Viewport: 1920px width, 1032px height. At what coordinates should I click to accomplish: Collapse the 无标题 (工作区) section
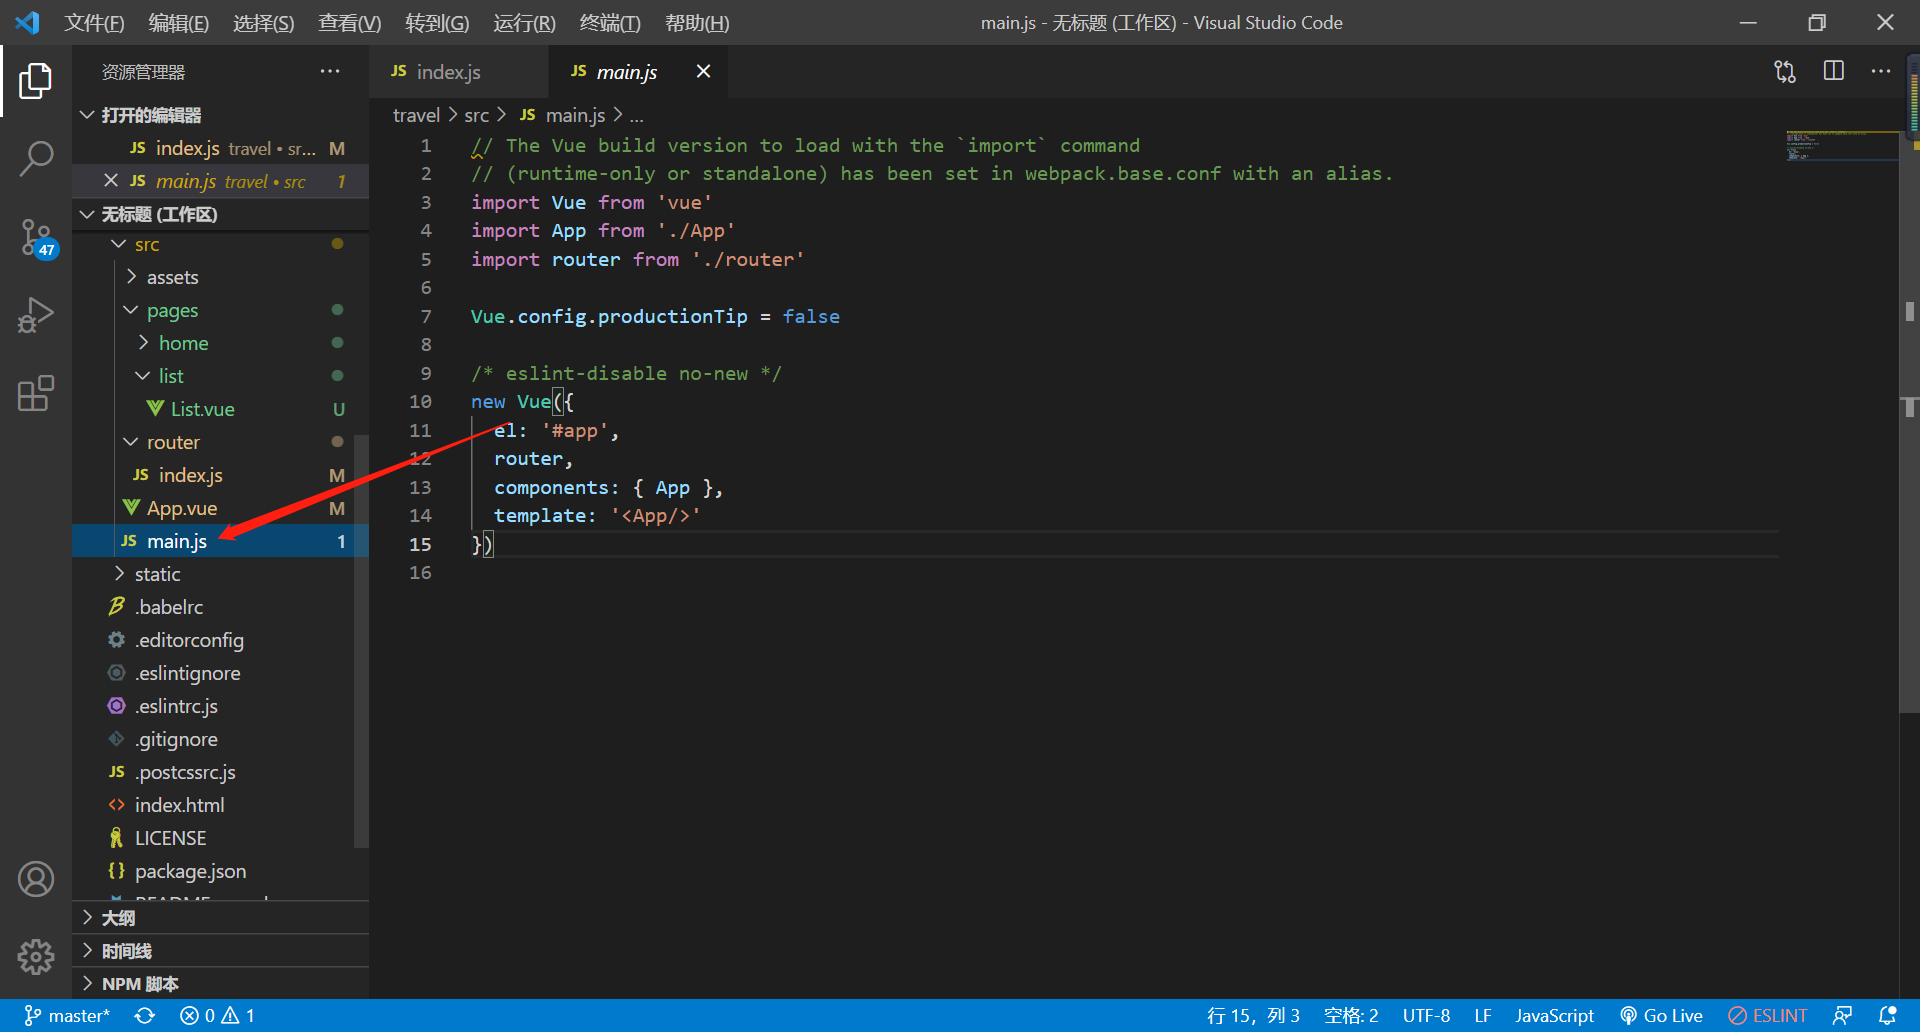pos(220,214)
